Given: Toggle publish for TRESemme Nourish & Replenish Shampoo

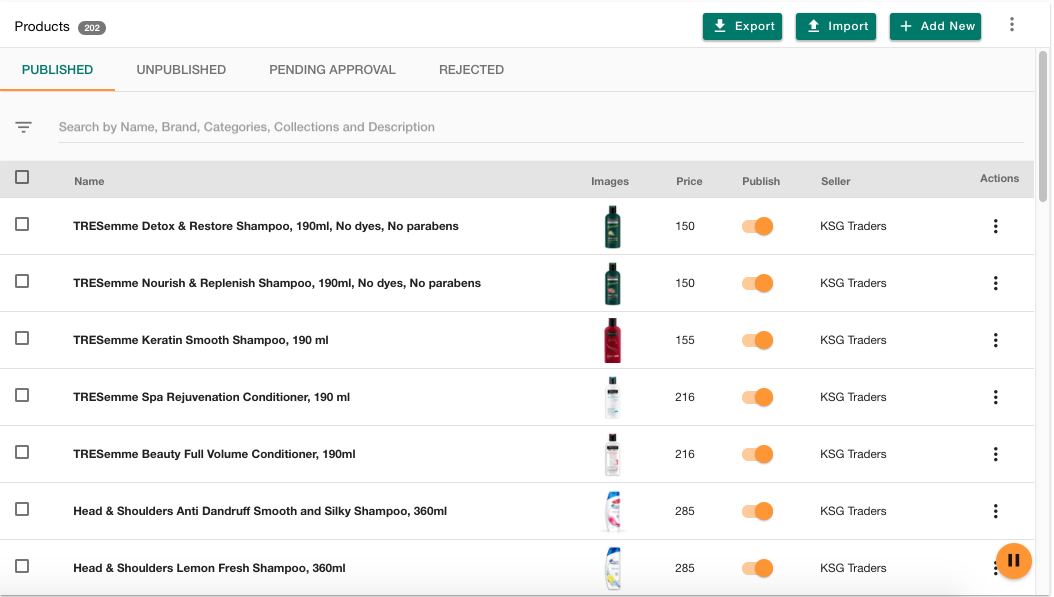Looking at the screenshot, I should point(758,283).
